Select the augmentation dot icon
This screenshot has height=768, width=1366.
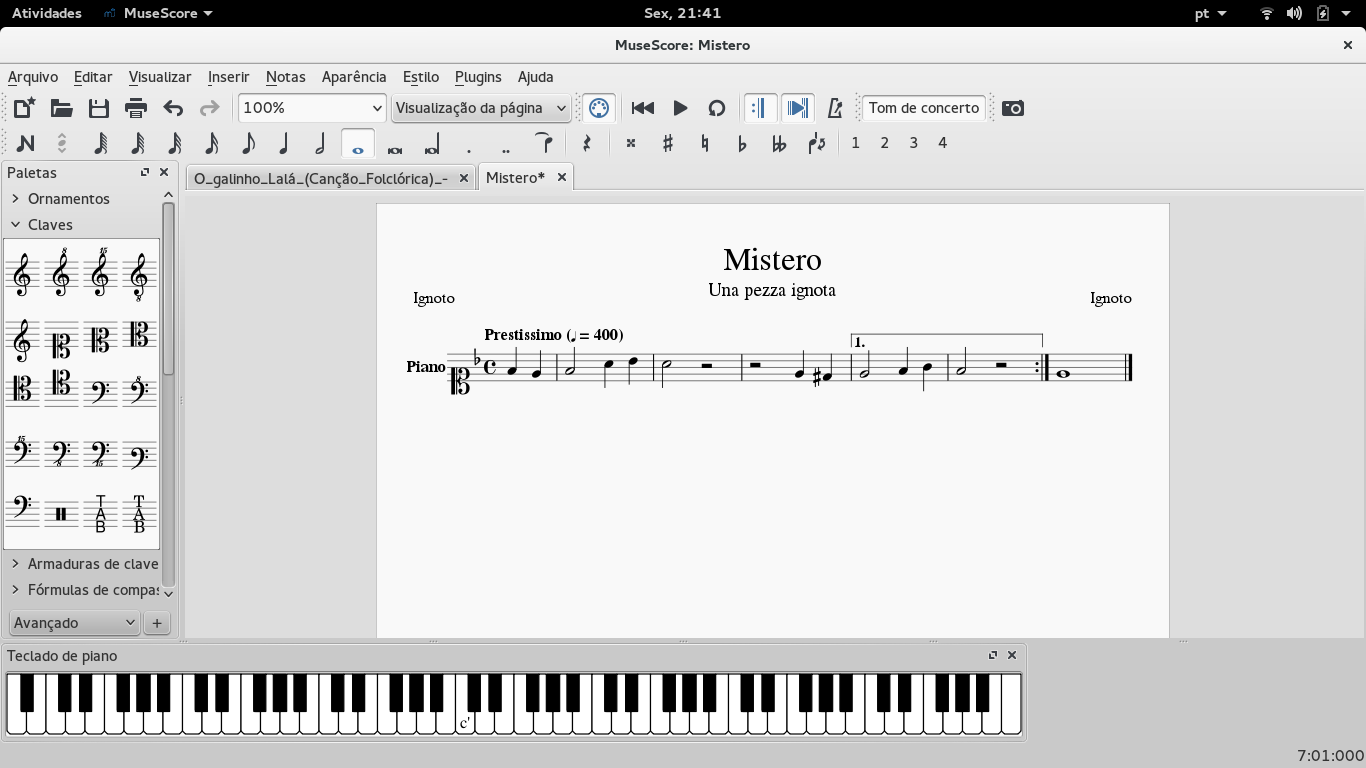467,145
